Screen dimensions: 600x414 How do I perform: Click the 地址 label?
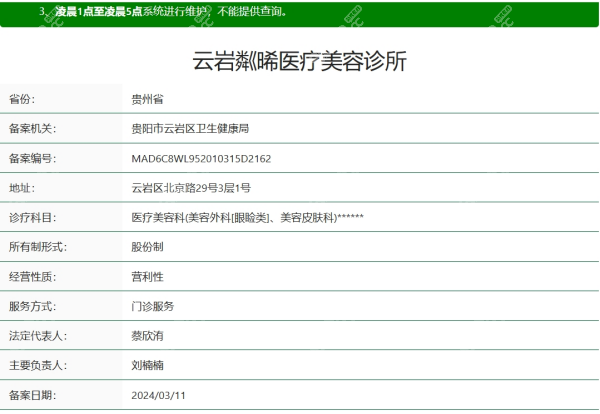coord(22,188)
